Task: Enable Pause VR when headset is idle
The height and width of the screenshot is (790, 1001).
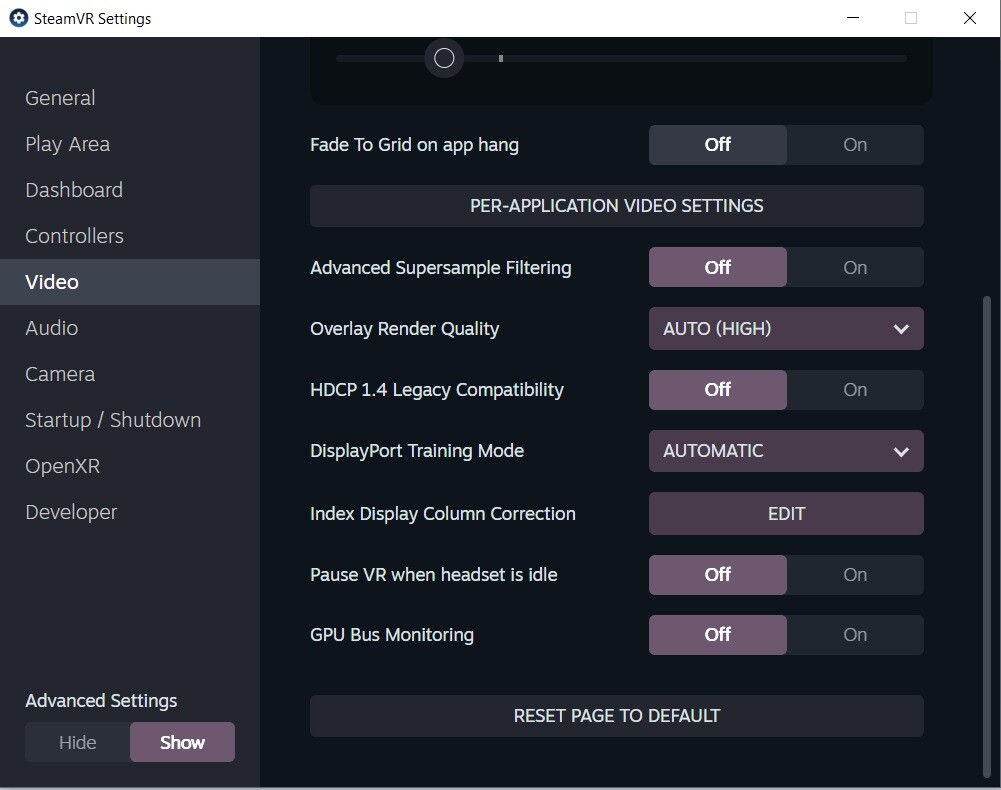Action: point(855,575)
